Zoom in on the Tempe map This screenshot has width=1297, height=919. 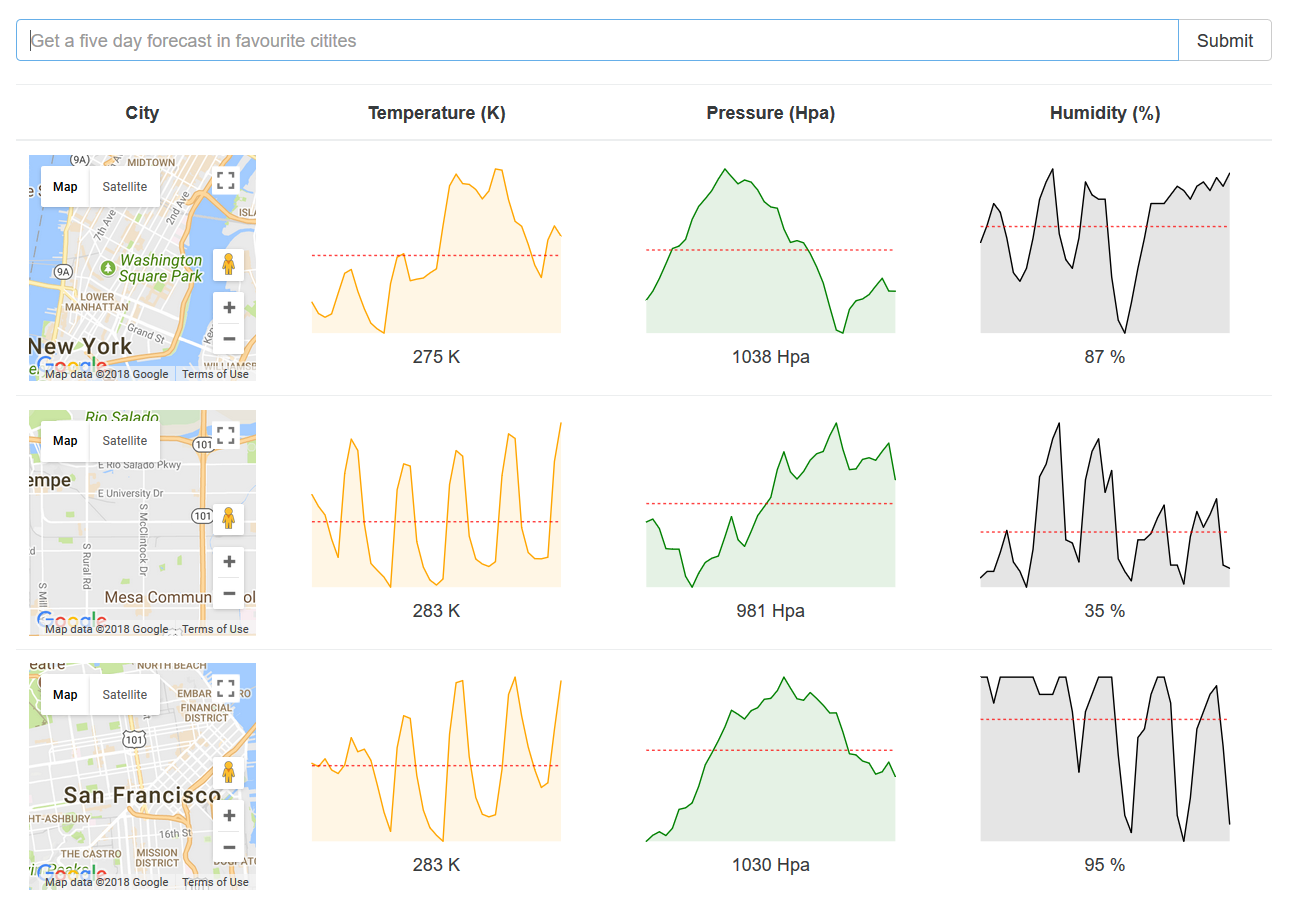229,561
